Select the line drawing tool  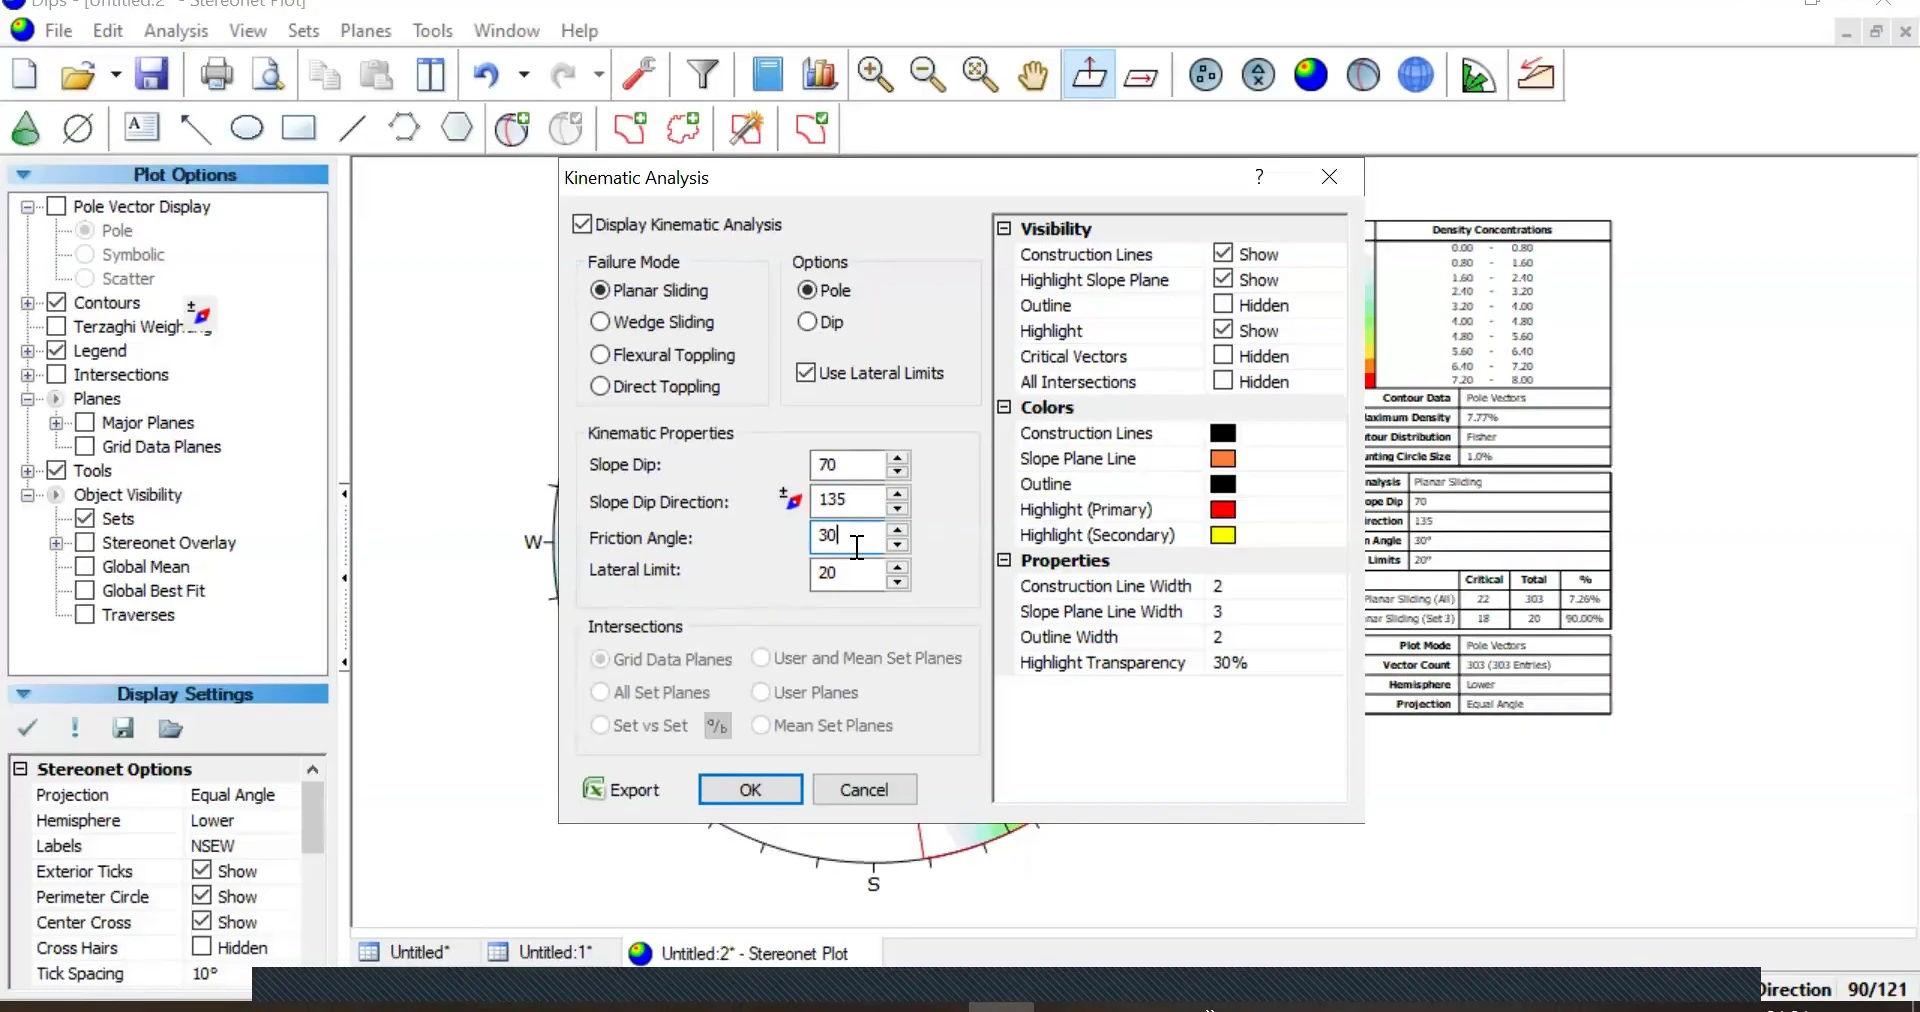[352, 128]
